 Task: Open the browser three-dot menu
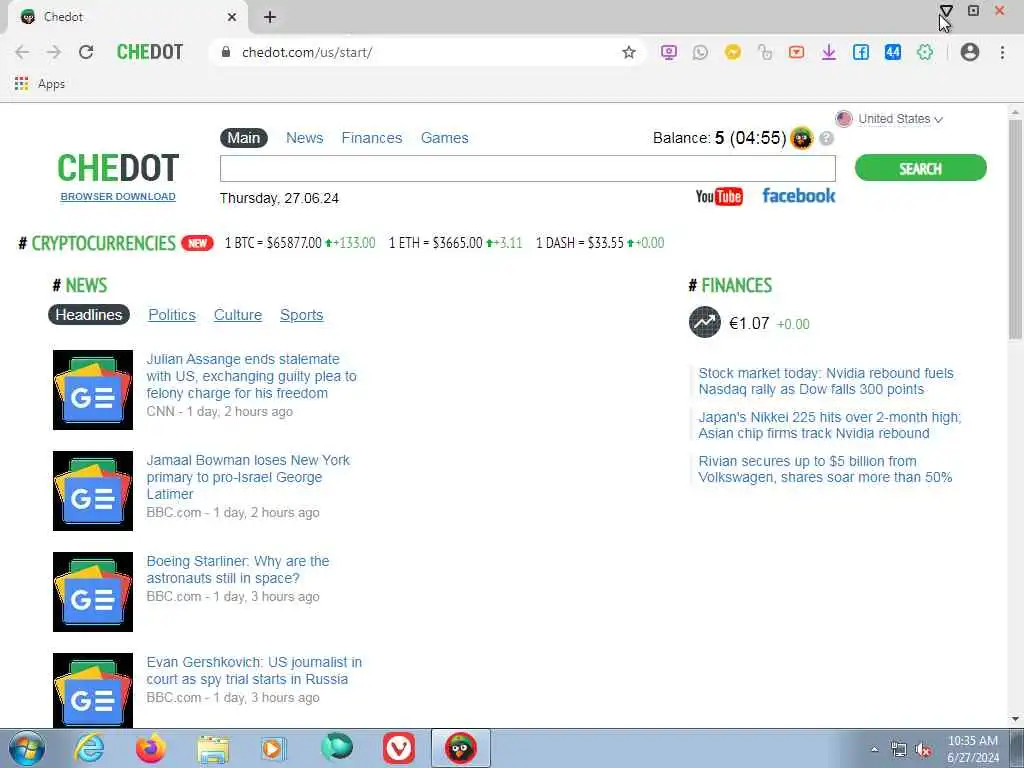(1002, 52)
